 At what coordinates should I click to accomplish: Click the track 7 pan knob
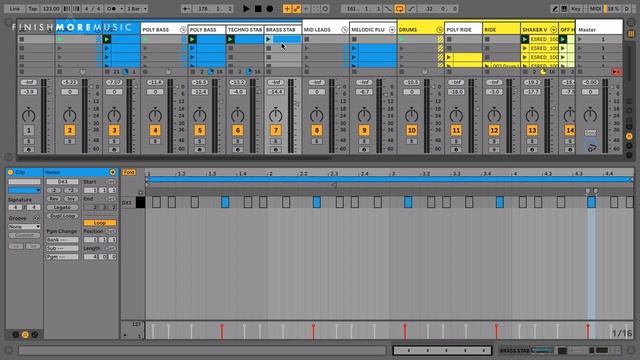(276, 115)
